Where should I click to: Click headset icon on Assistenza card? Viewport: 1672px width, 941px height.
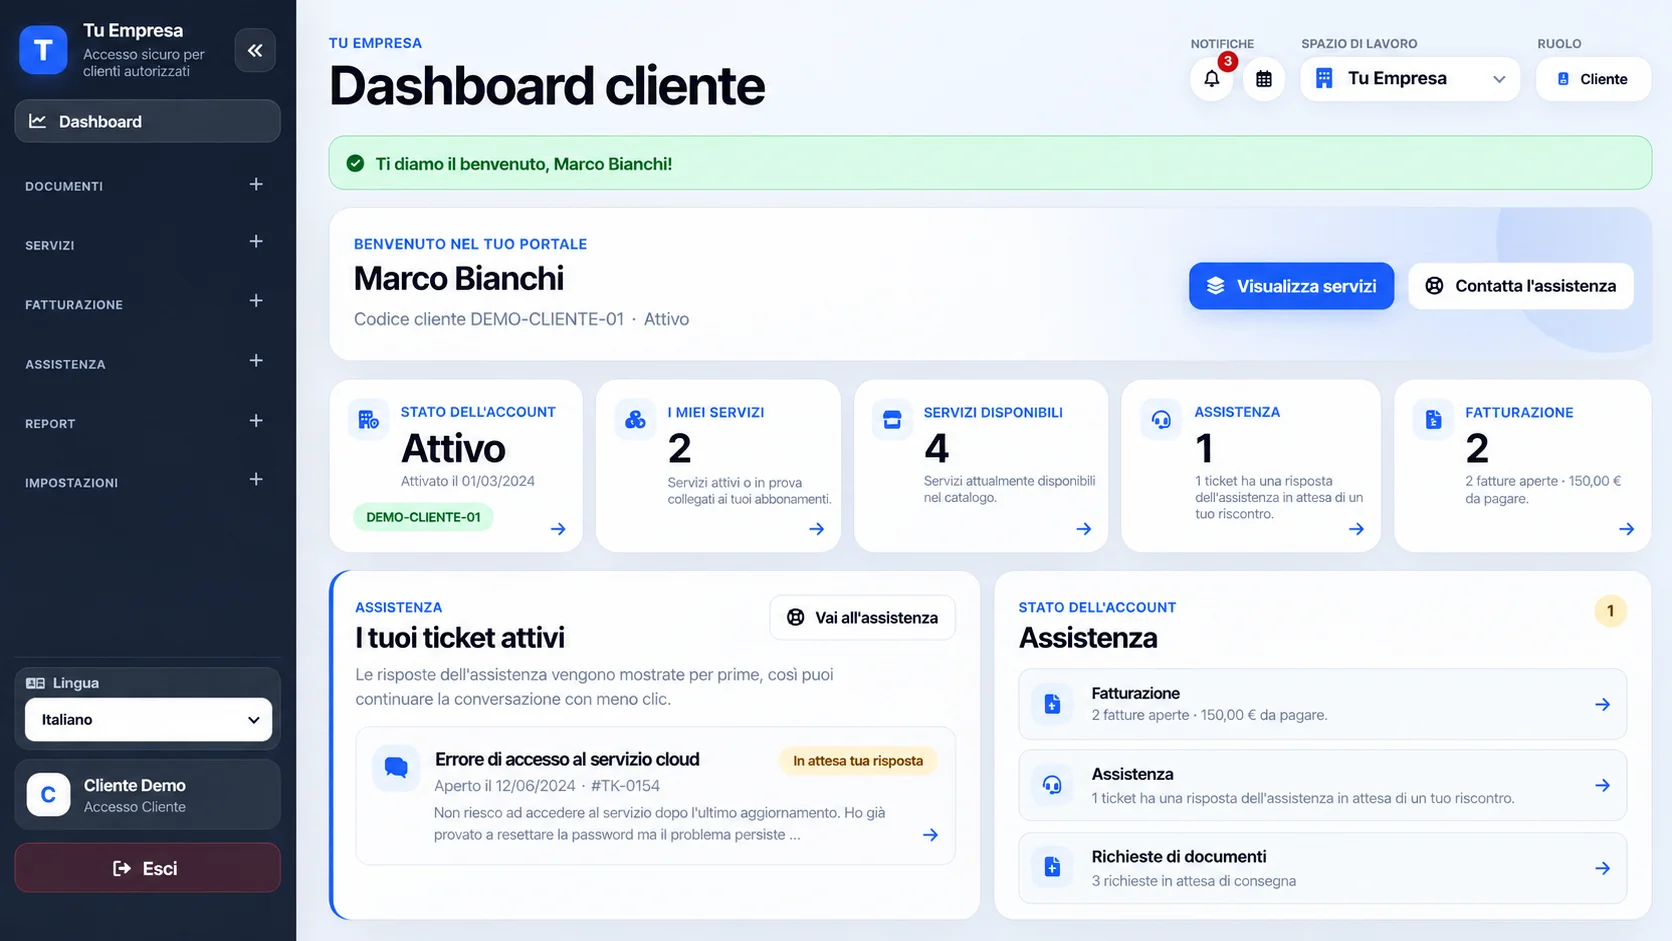coord(1161,420)
